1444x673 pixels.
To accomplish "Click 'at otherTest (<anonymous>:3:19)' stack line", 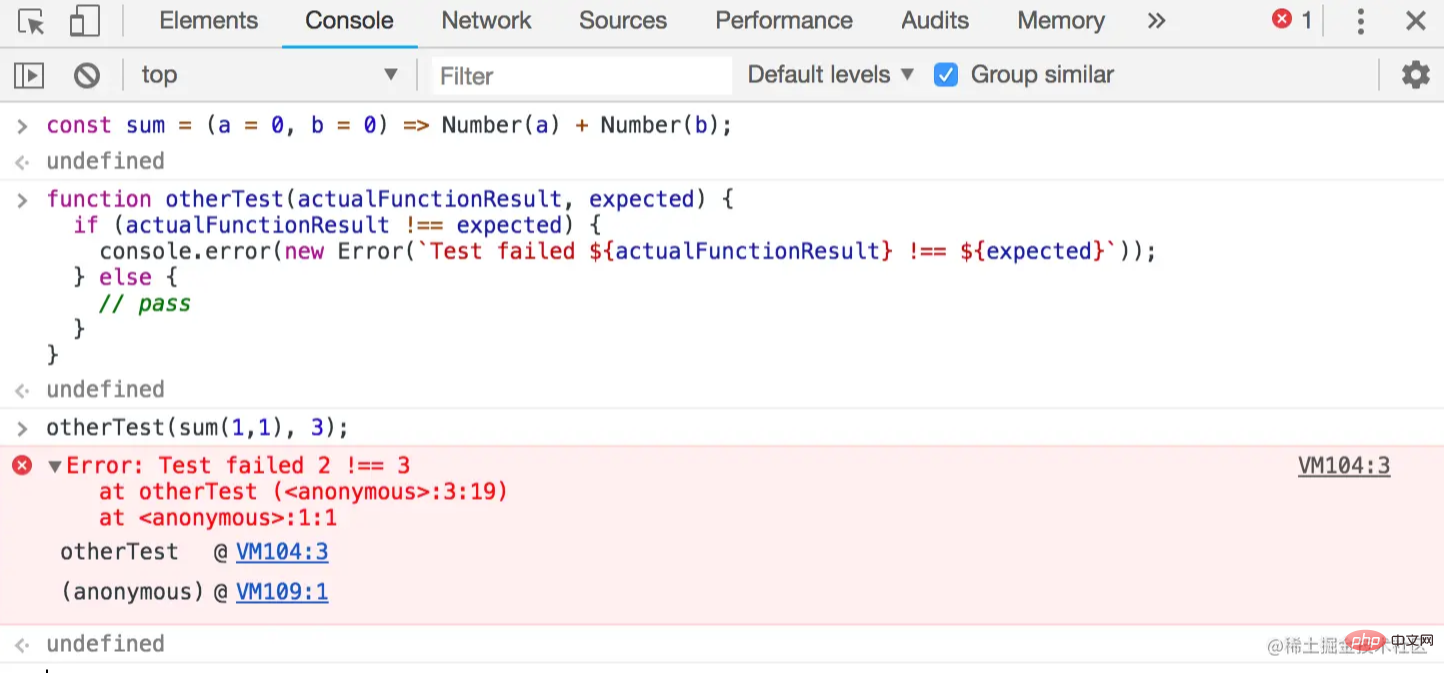I will [x=303, y=491].
